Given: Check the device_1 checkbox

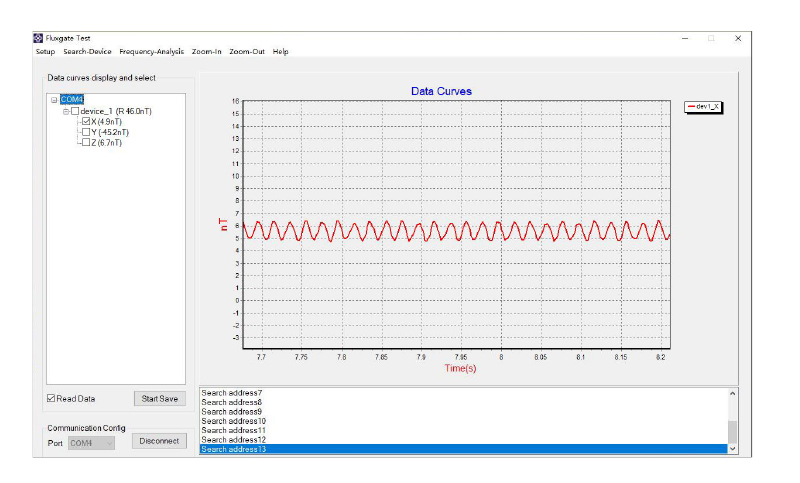Looking at the screenshot, I should pyautogui.click(x=75, y=111).
